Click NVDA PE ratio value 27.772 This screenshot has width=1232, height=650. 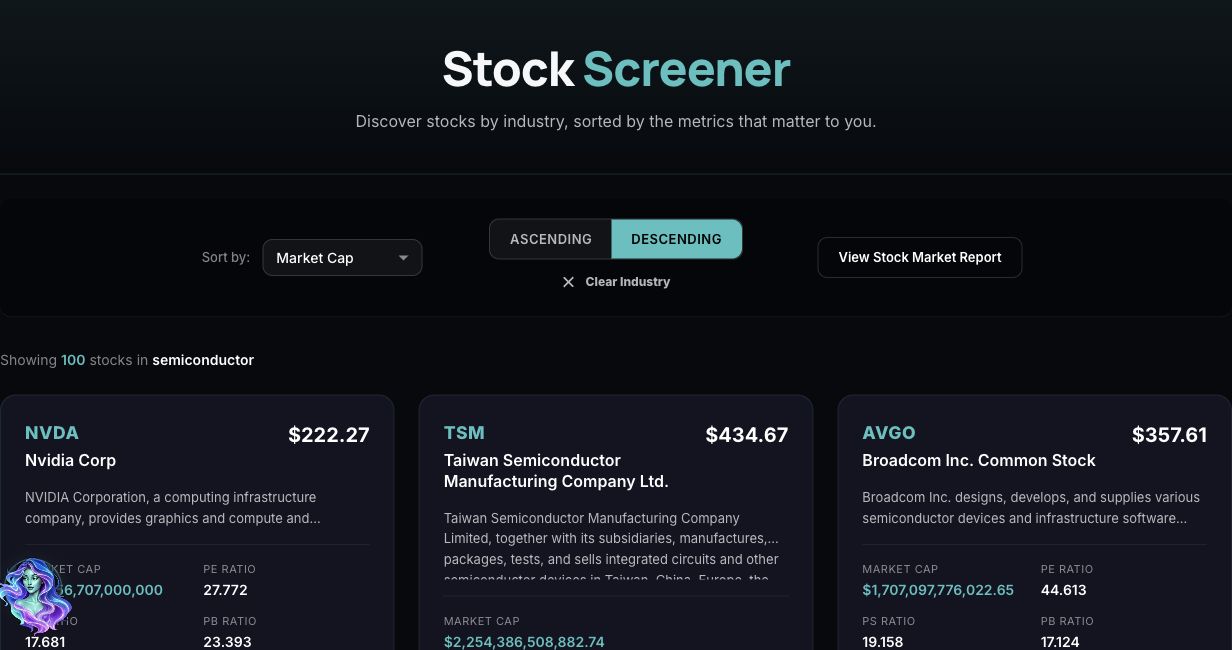pyautogui.click(x=225, y=590)
